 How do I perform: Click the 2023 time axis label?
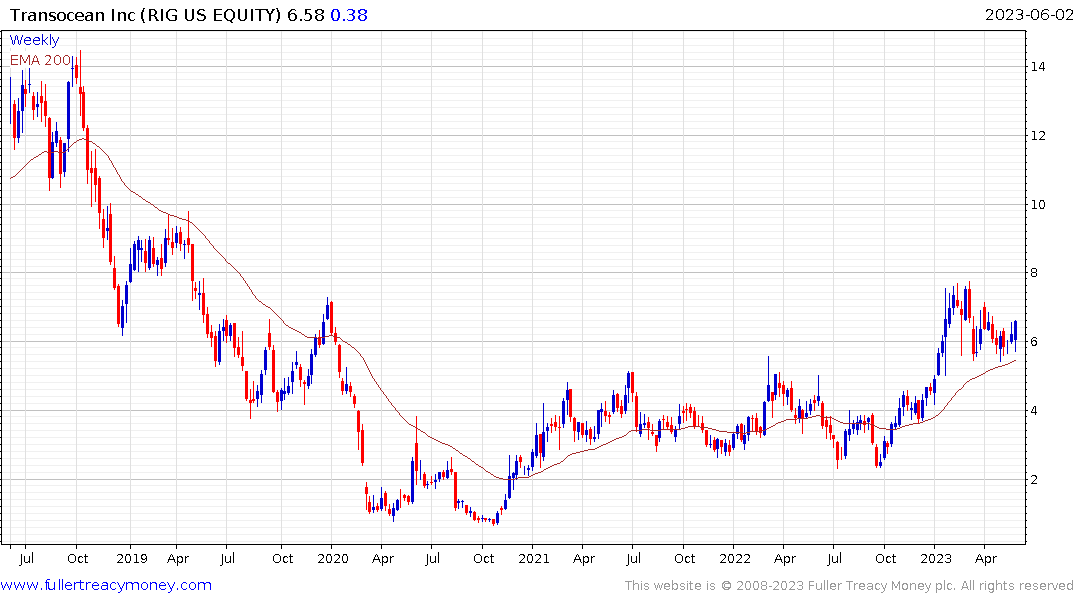[x=936, y=558]
